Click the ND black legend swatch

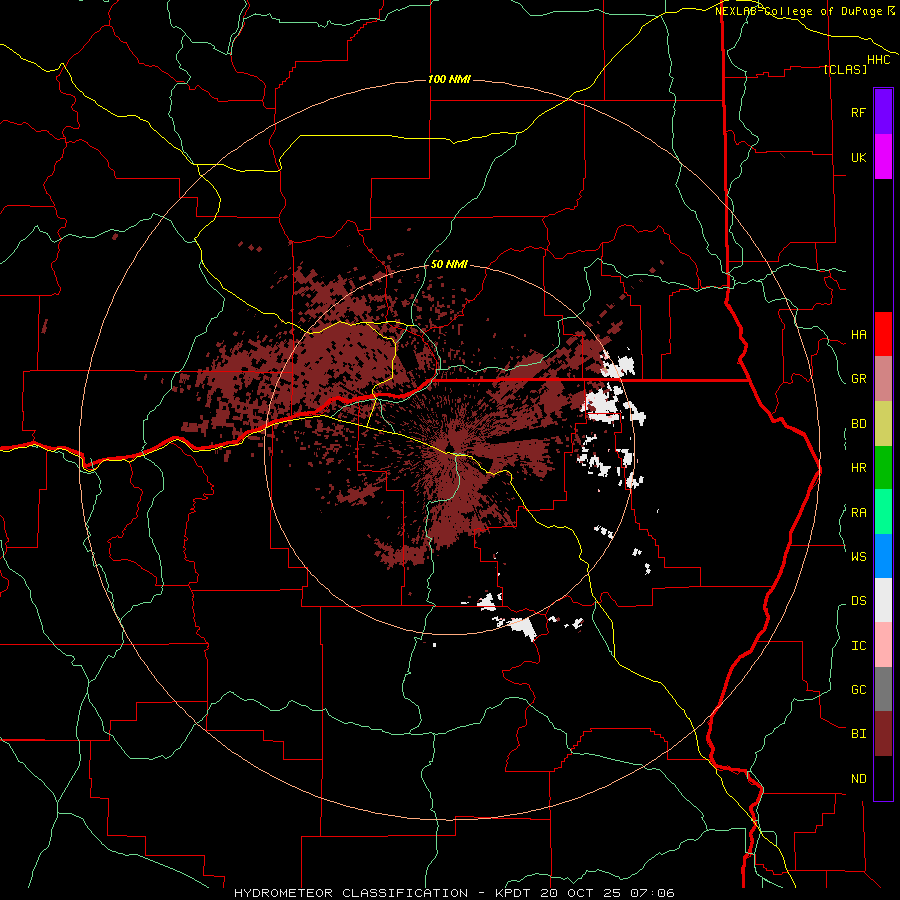[883, 778]
